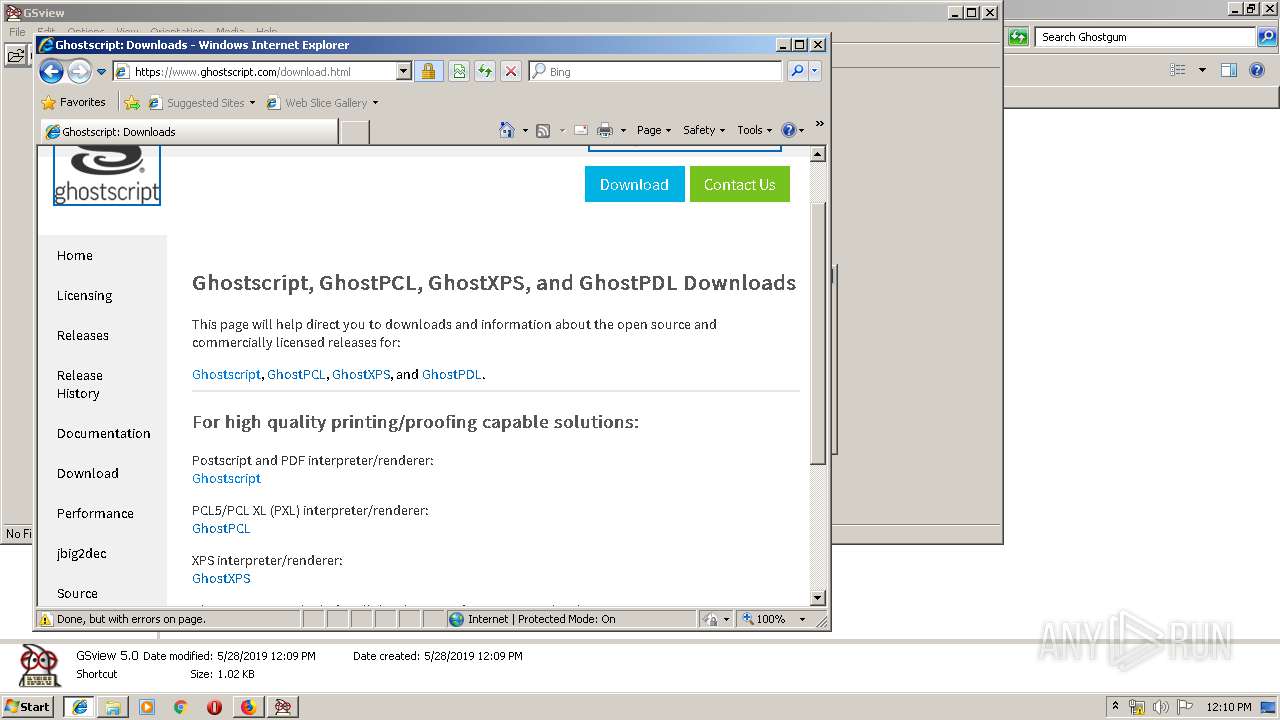Click the red Stop loading icon
Image resolution: width=1280 pixels, height=720 pixels.
point(510,72)
